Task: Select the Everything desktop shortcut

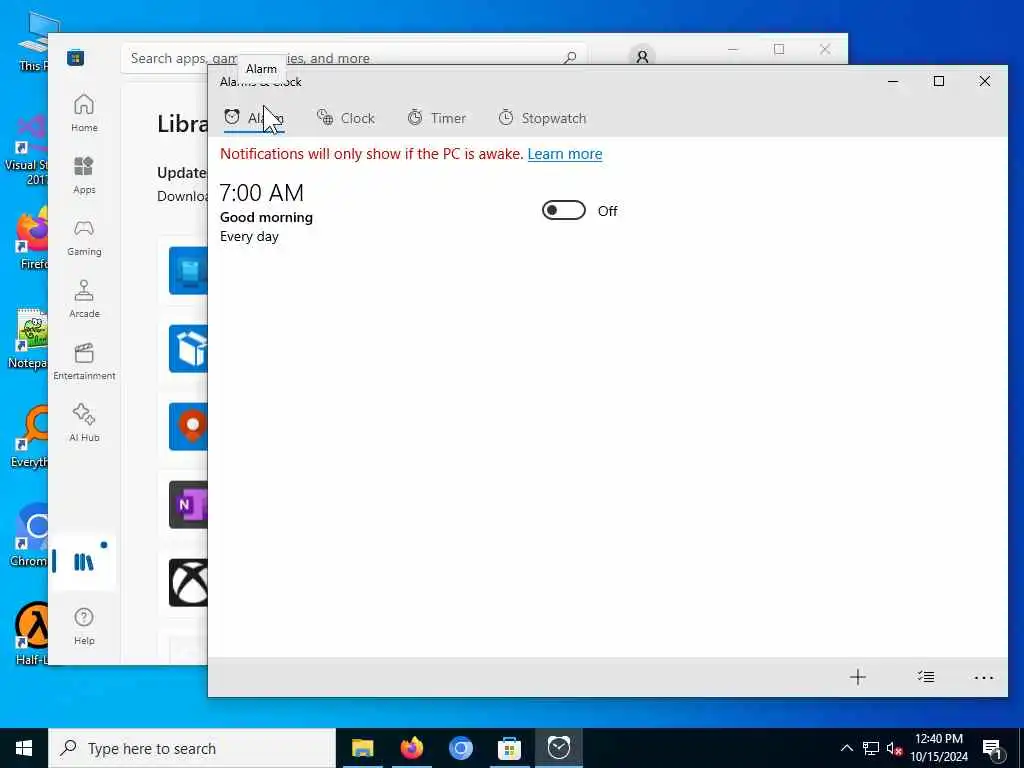Action: pos(29,436)
